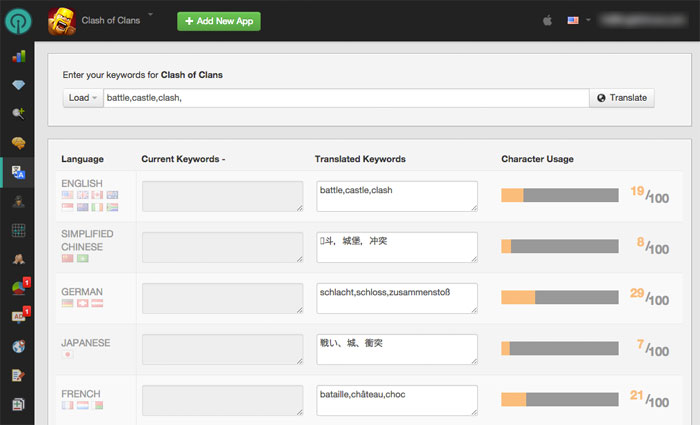Click the French current keywords box
The height and width of the screenshot is (425, 700).
tap(223, 400)
